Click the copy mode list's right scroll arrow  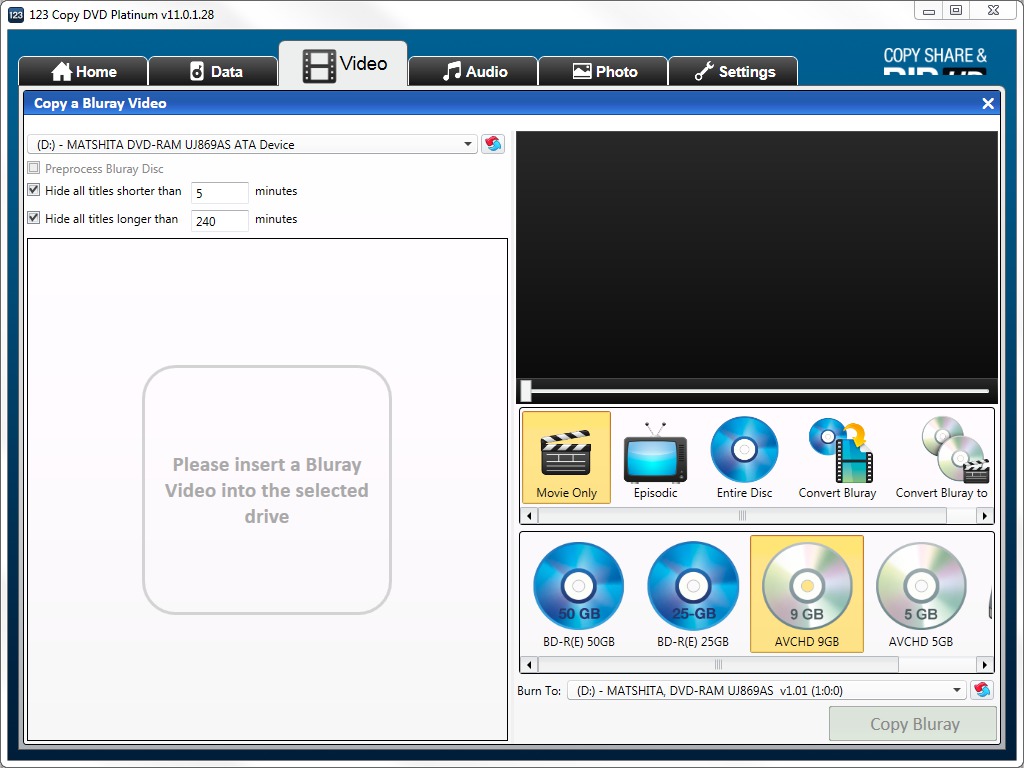(x=985, y=516)
